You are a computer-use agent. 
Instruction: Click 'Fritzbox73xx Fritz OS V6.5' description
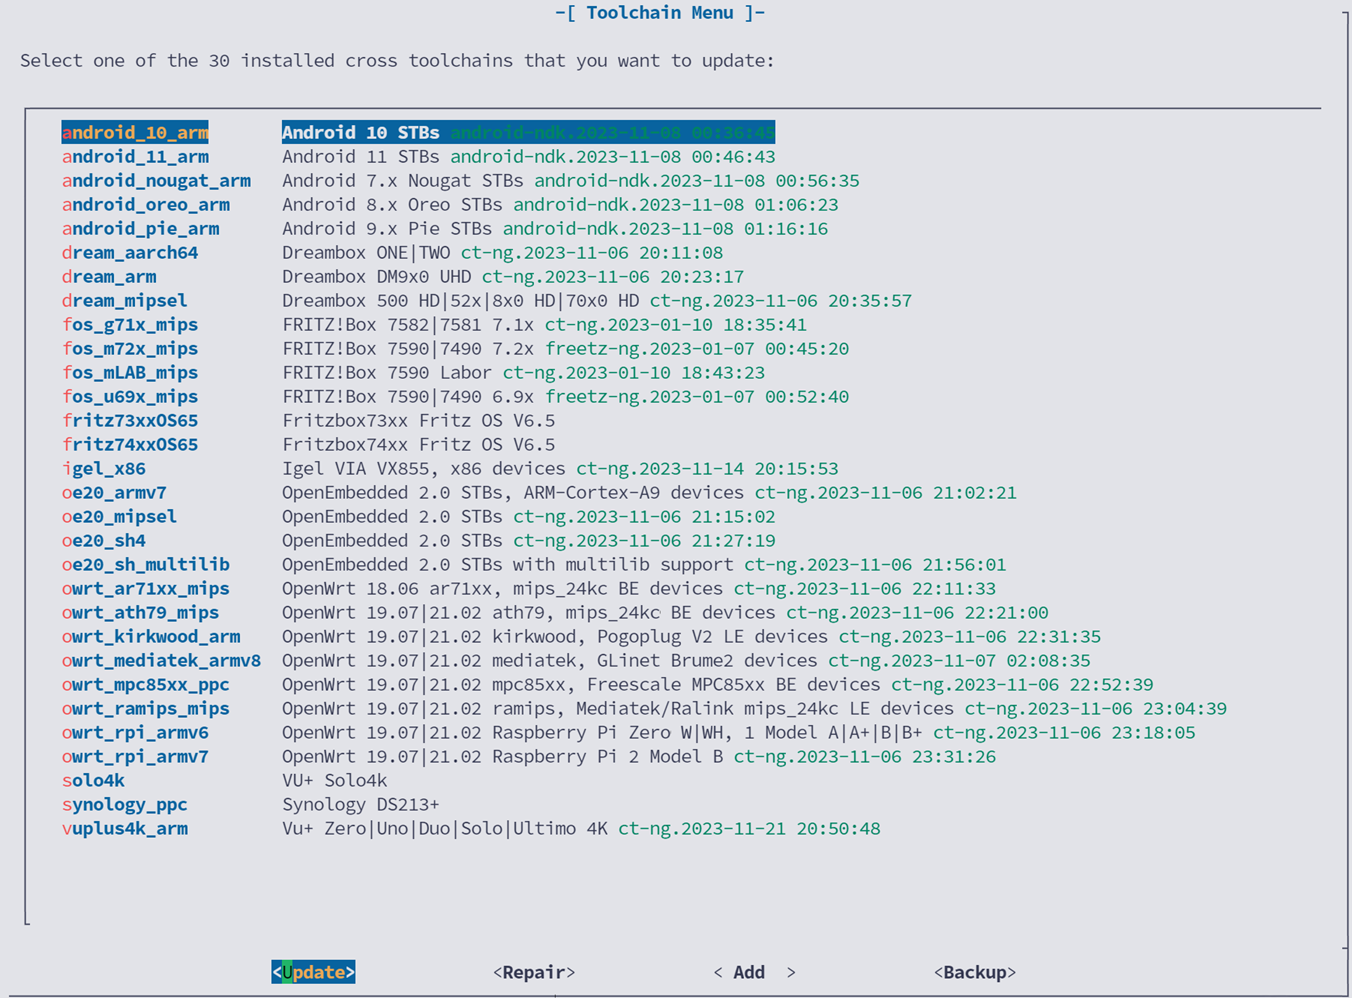point(418,420)
